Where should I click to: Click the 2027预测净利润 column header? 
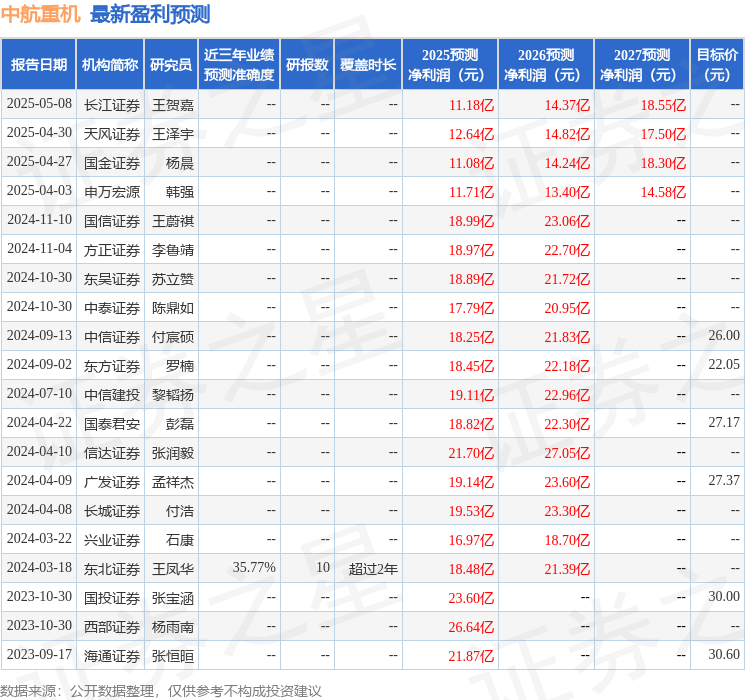[x=642, y=65]
